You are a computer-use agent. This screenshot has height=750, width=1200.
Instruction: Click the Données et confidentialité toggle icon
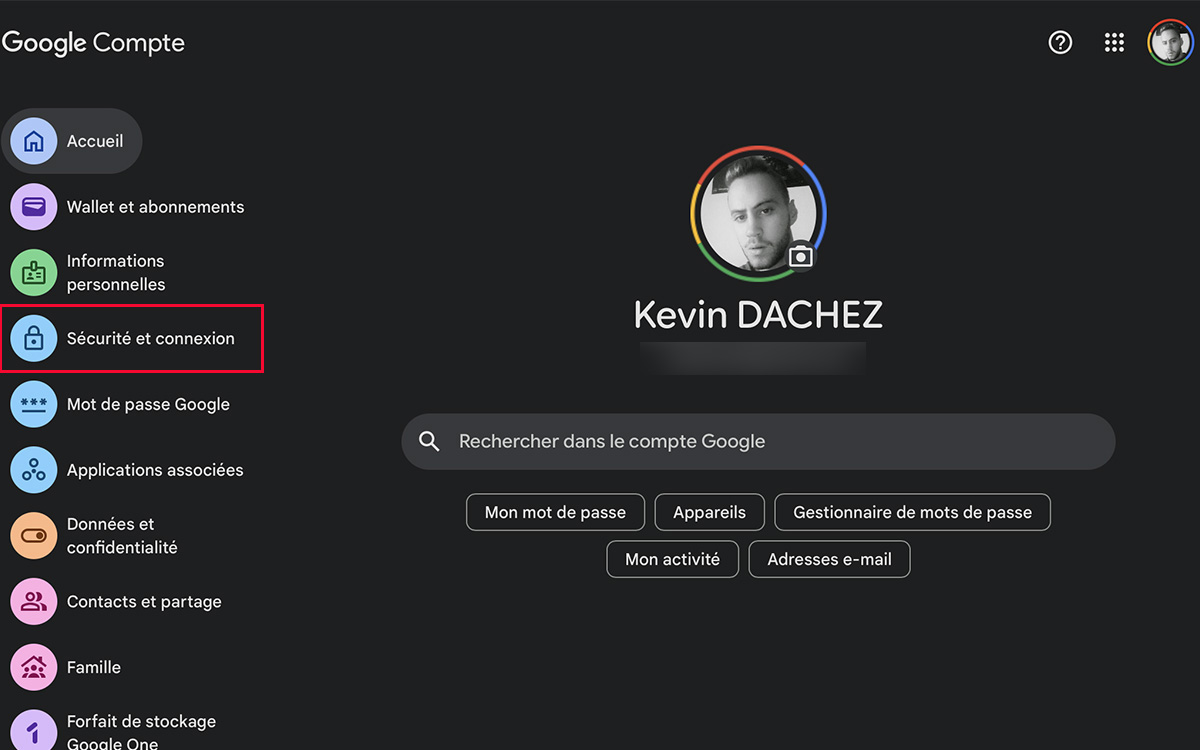coord(34,536)
